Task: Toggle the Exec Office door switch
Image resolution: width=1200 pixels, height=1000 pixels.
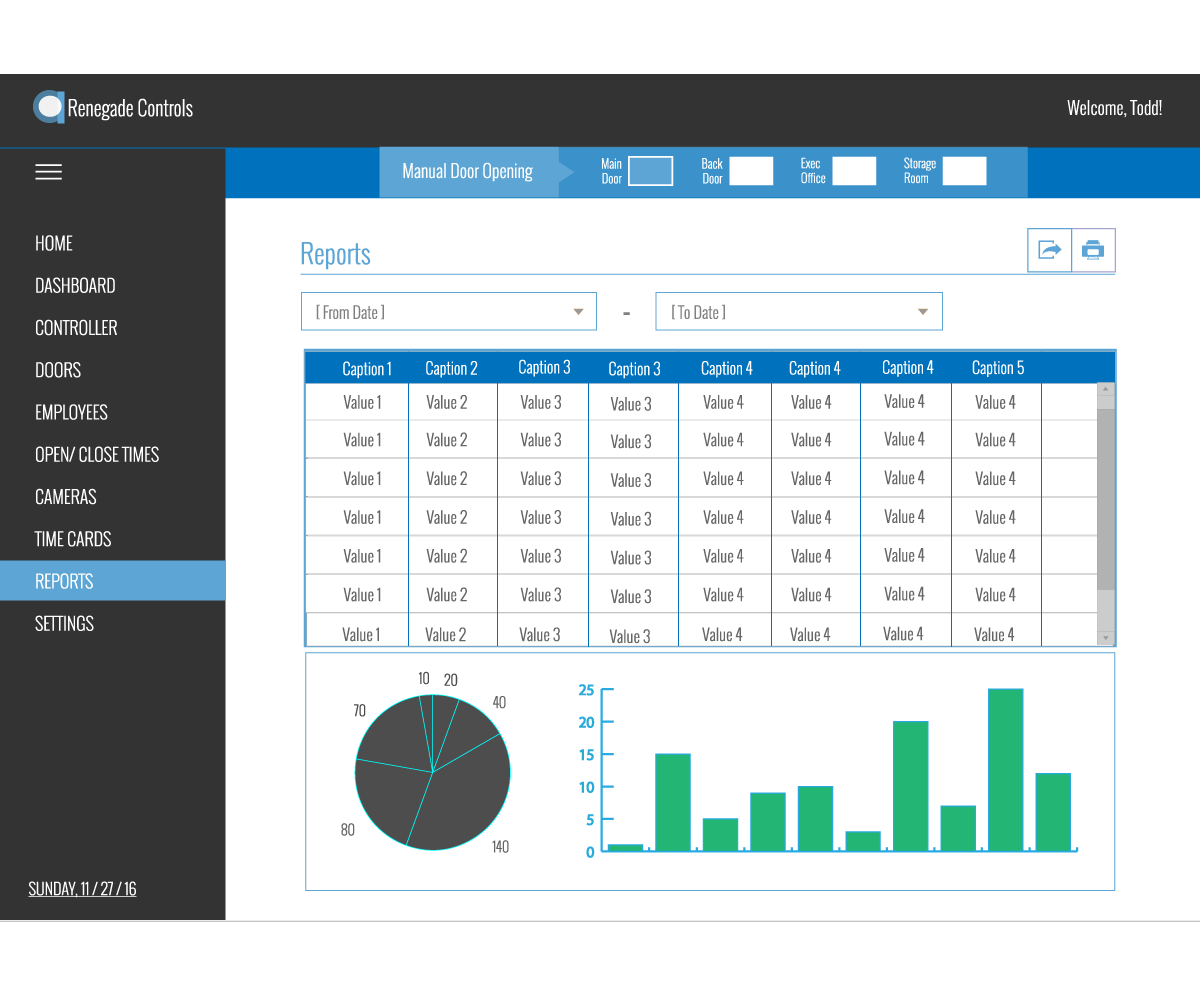Action: coord(854,171)
